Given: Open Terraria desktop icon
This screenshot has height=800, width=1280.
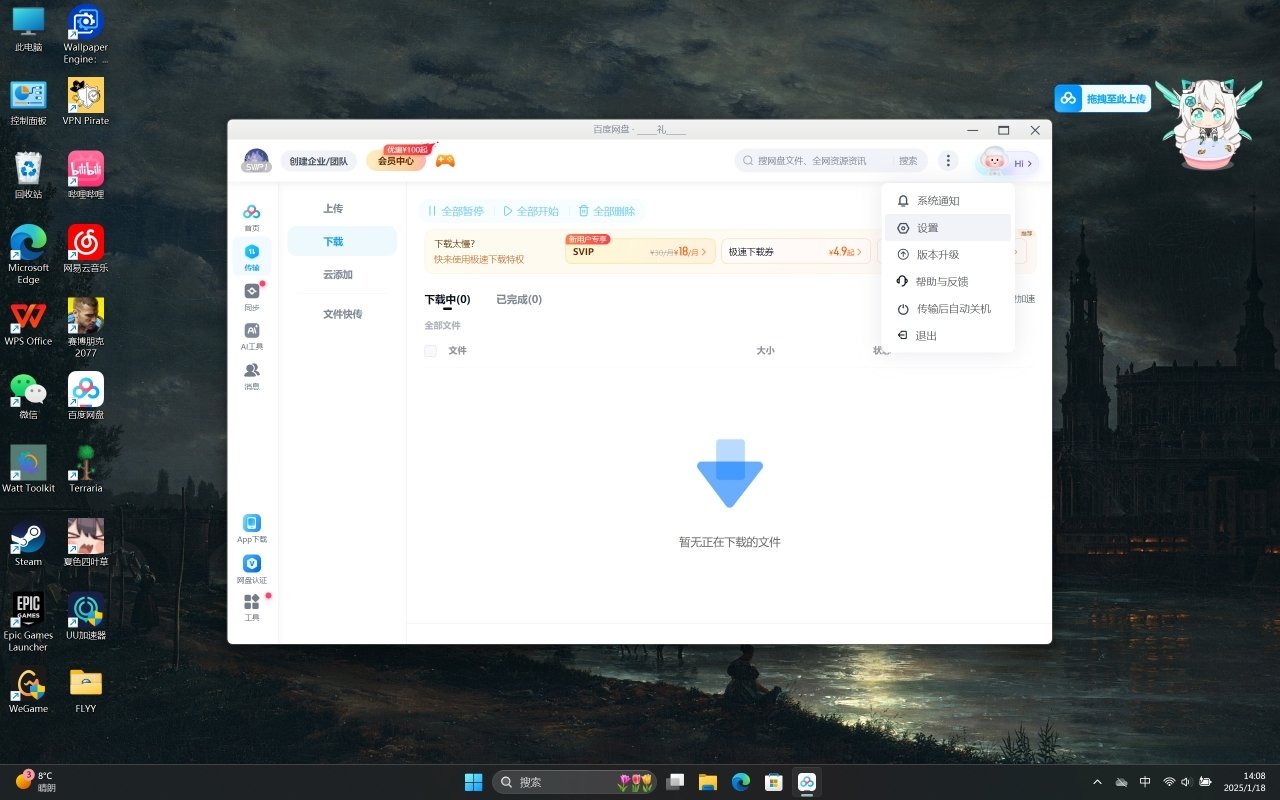Looking at the screenshot, I should point(86,469).
